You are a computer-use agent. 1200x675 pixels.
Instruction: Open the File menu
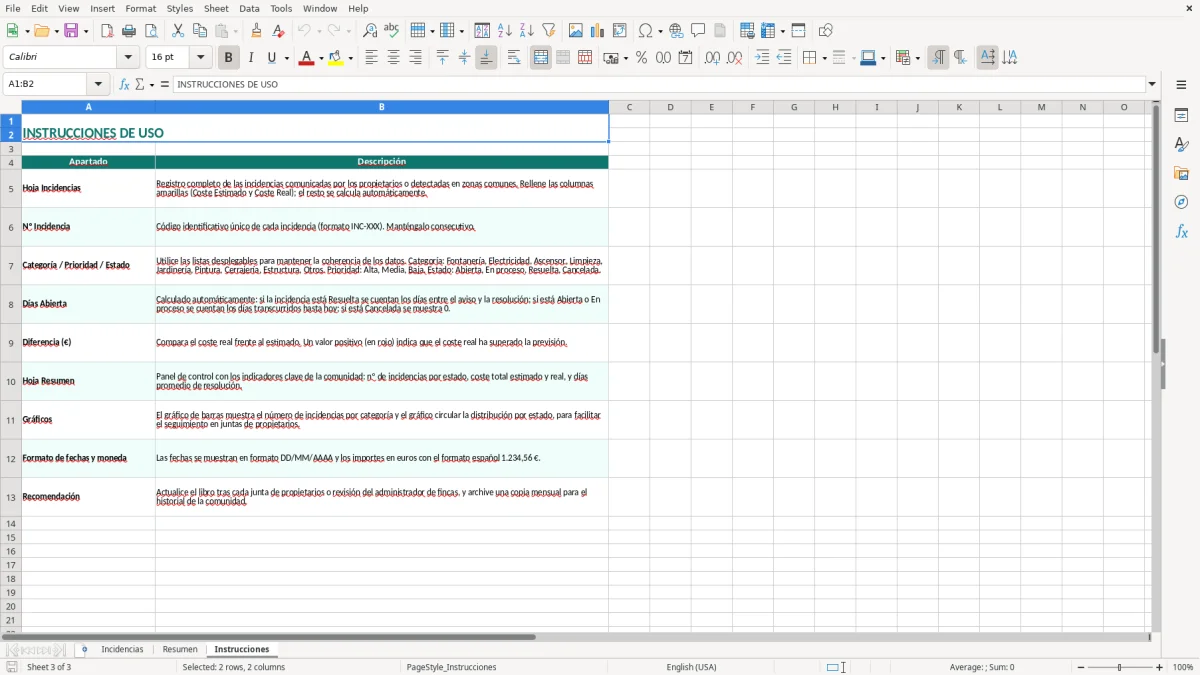(13, 8)
